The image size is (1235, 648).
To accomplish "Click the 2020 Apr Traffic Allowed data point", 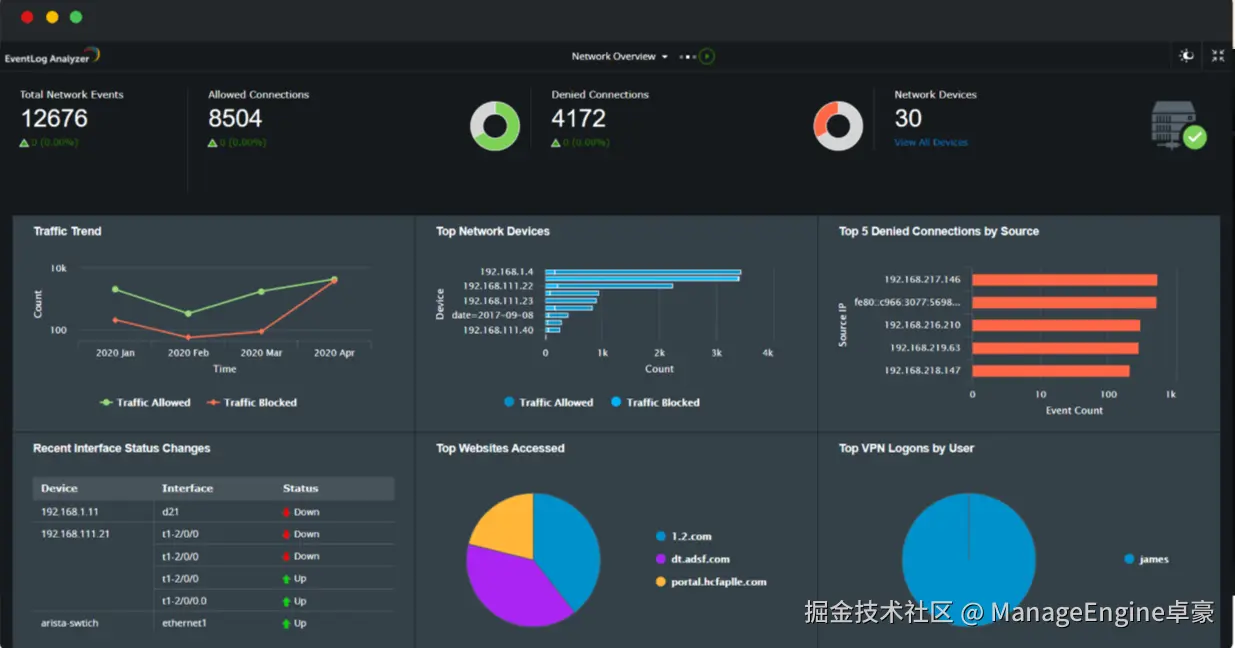I will tap(334, 279).
